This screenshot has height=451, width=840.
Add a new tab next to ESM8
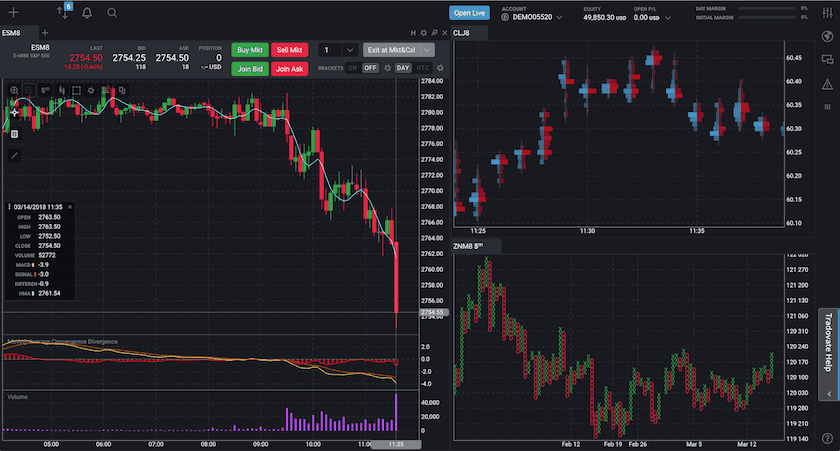[44, 33]
